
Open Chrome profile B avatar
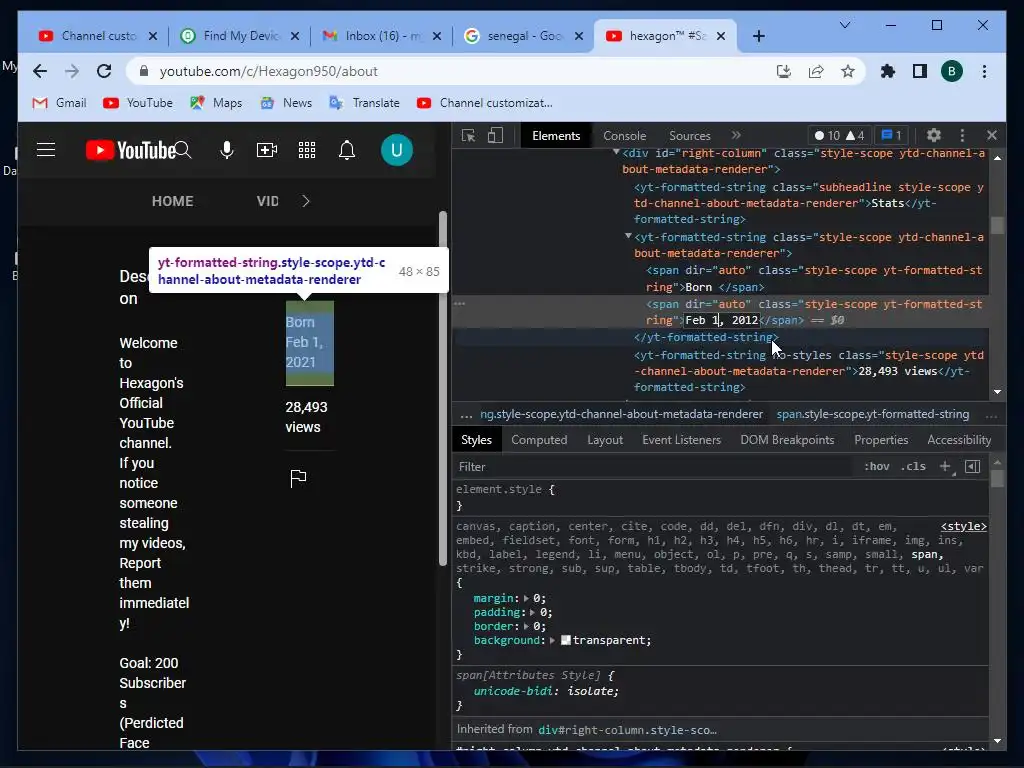click(952, 71)
